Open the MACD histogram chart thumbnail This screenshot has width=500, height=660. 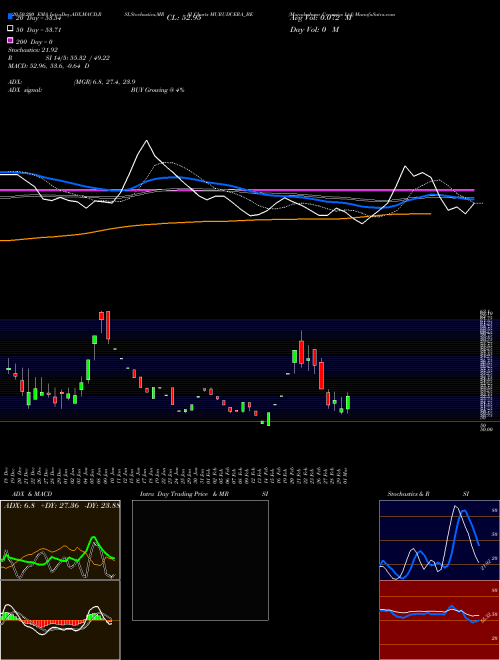[60, 620]
